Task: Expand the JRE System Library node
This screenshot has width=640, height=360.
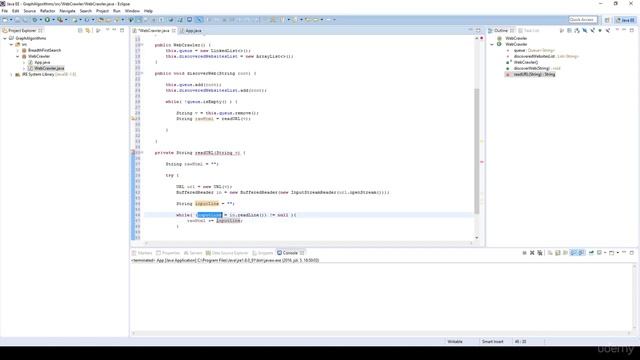Action: 11,74
